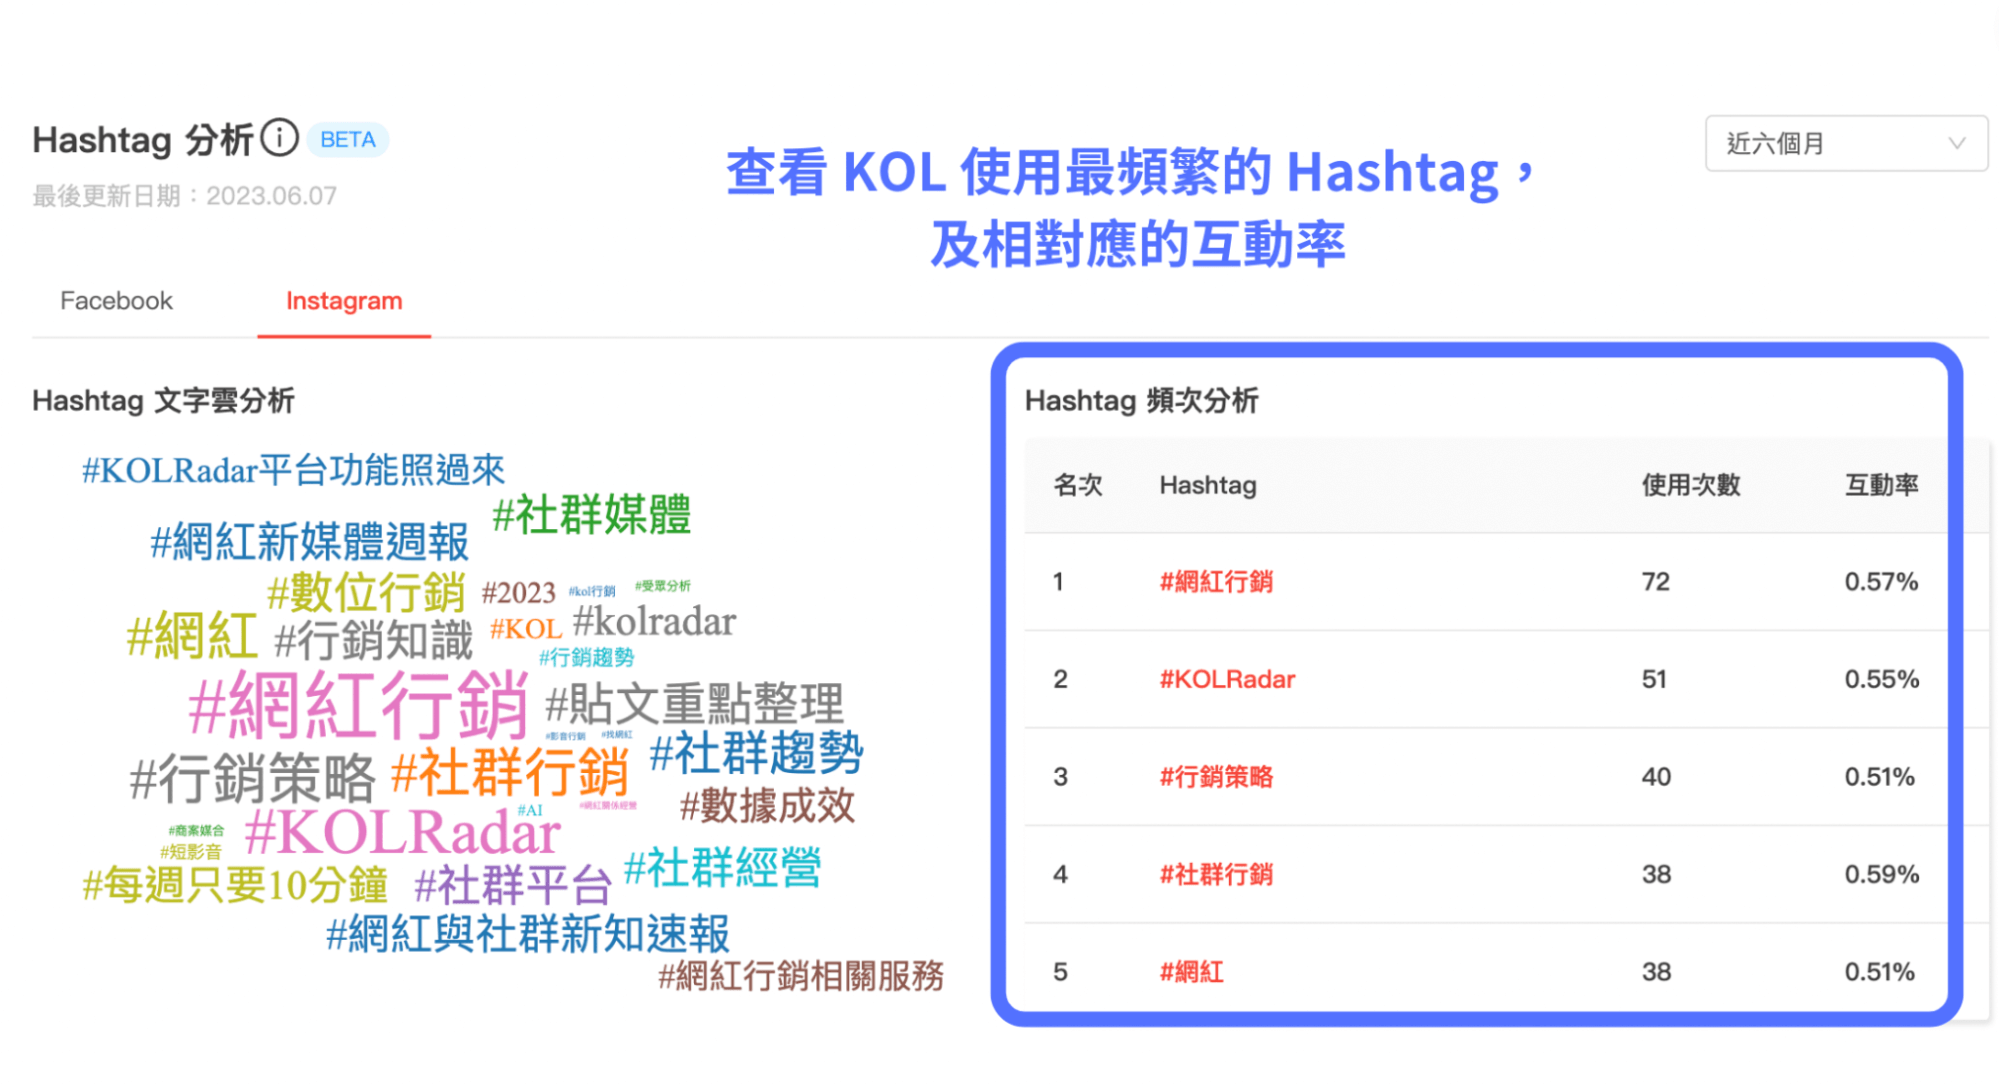Image resolution: width=1999 pixels, height=1088 pixels.
Task: Click the BETA badge
Action: pos(348,140)
